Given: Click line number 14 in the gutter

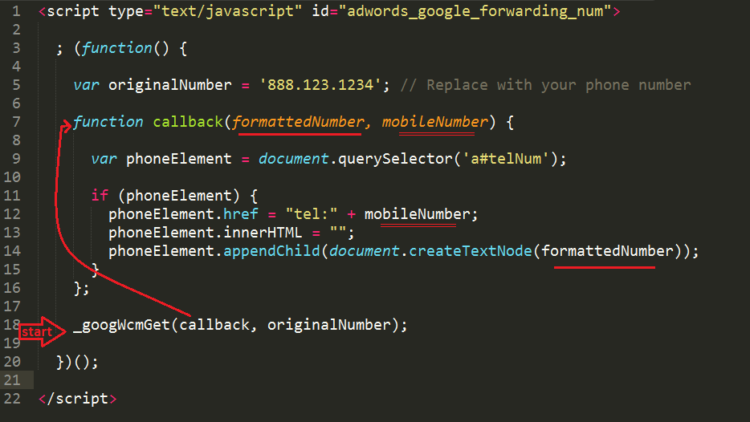Looking at the screenshot, I should click(x=12, y=251).
